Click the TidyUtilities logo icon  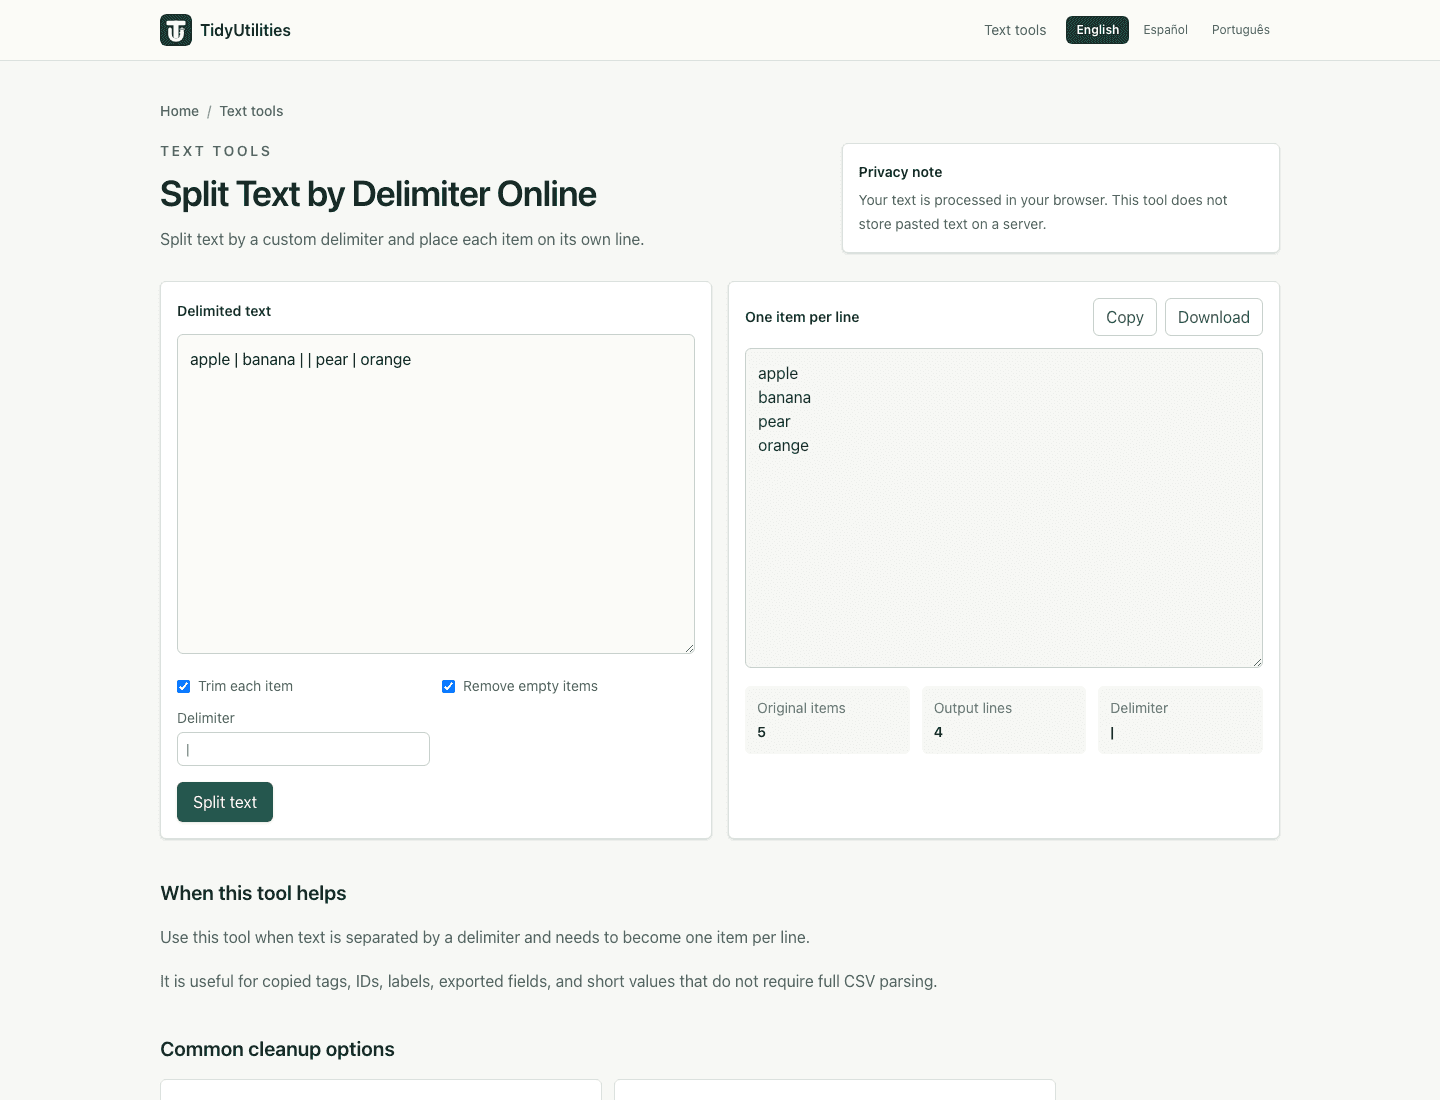coord(176,30)
